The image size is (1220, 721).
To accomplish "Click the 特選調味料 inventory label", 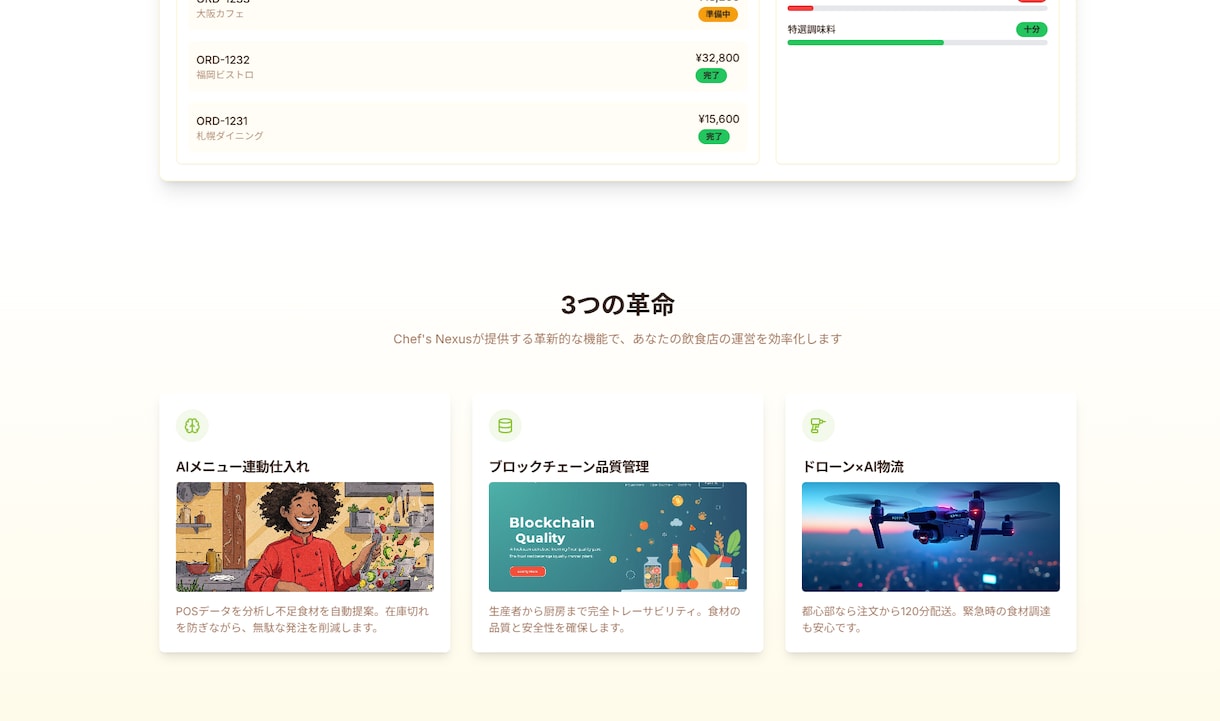I will (812, 30).
